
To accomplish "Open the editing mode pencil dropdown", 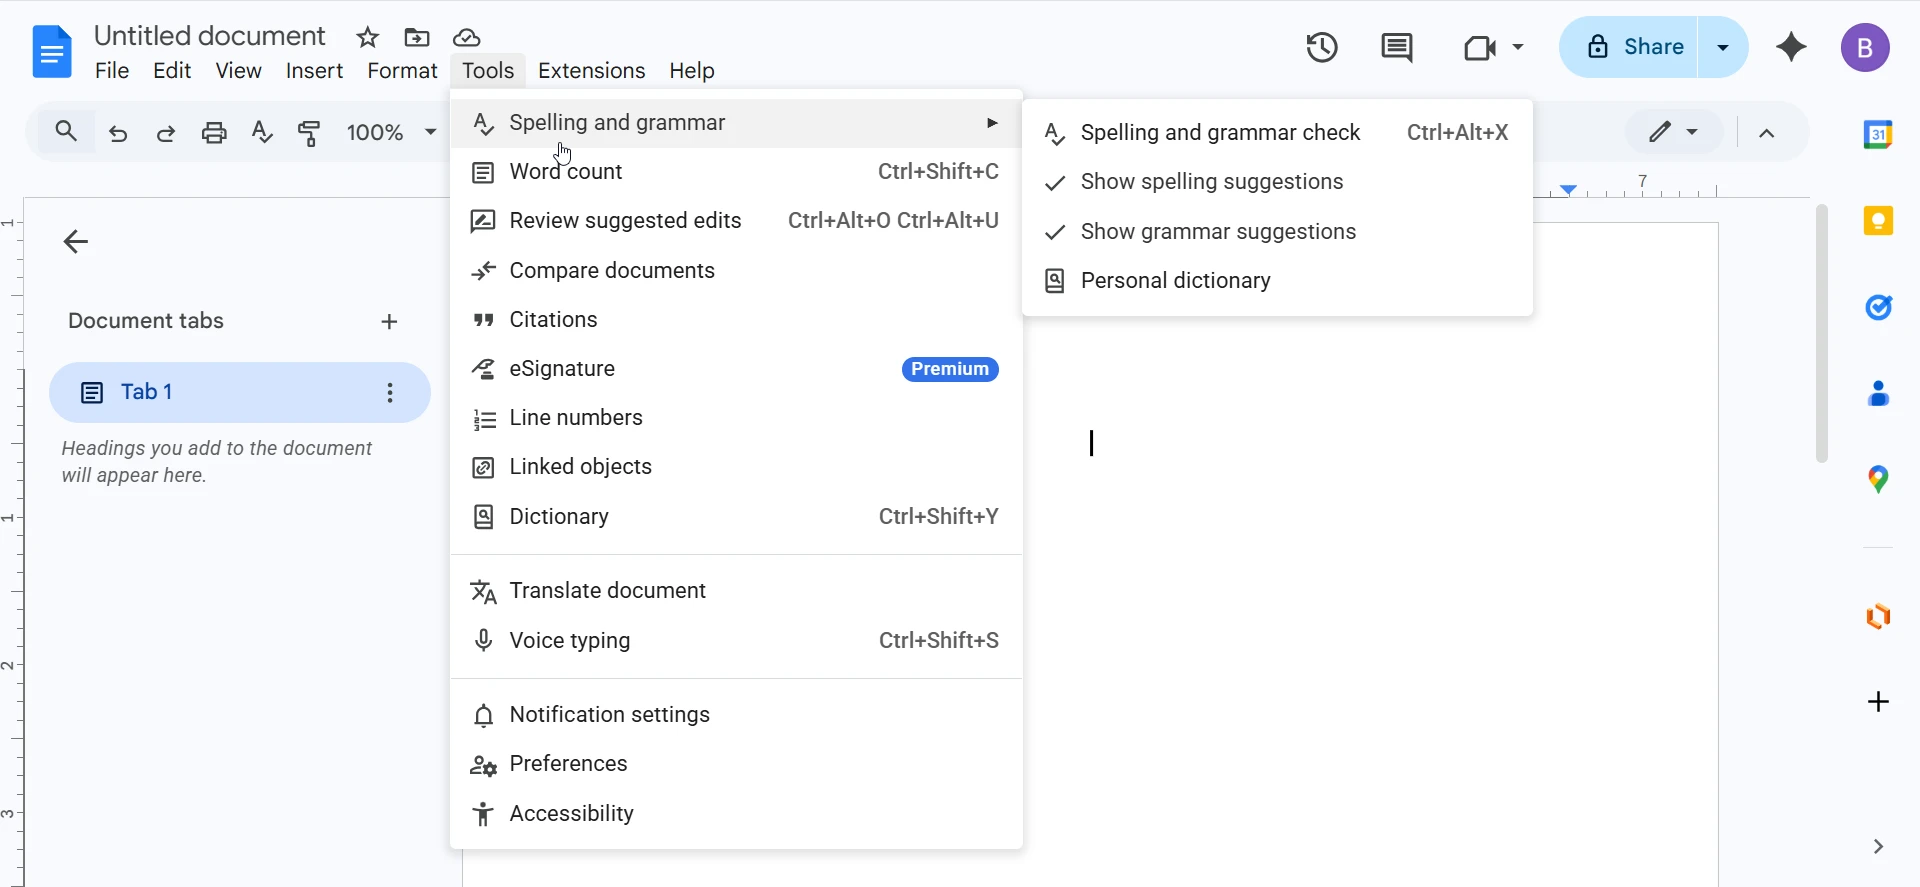I will coord(1673,132).
